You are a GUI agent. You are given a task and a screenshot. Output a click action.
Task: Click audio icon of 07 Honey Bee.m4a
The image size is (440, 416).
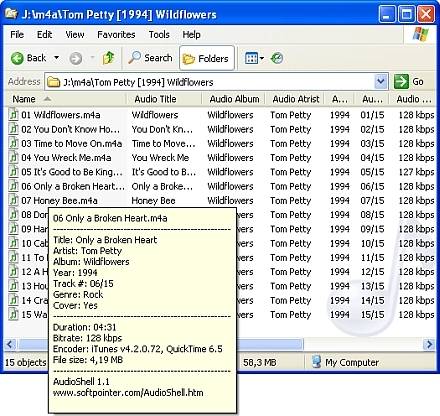(x=13, y=200)
